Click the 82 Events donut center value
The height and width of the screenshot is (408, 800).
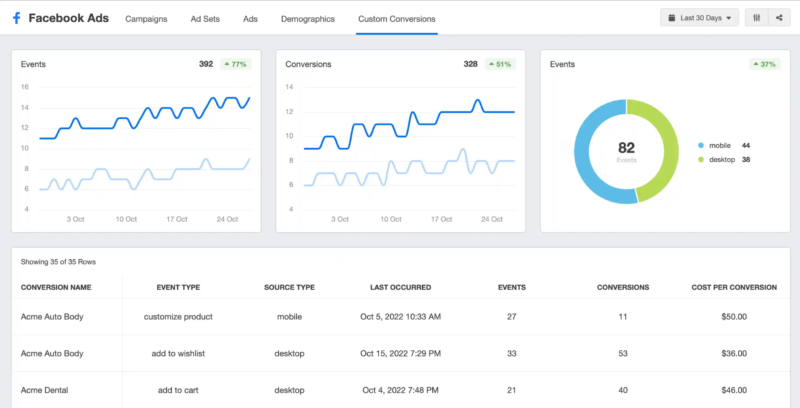pyautogui.click(x=626, y=148)
